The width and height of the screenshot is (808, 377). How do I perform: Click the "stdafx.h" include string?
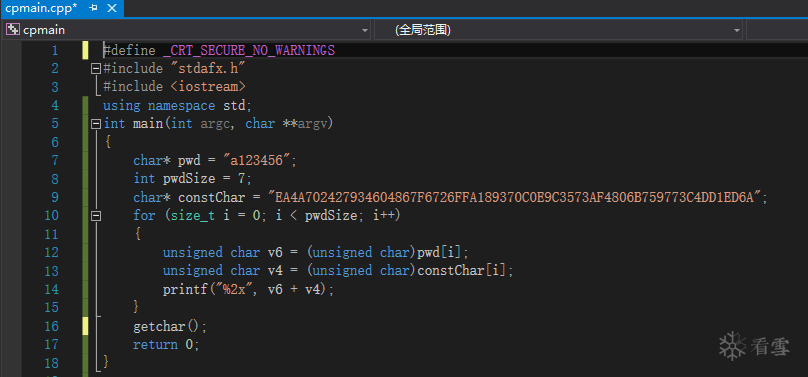click(x=208, y=68)
